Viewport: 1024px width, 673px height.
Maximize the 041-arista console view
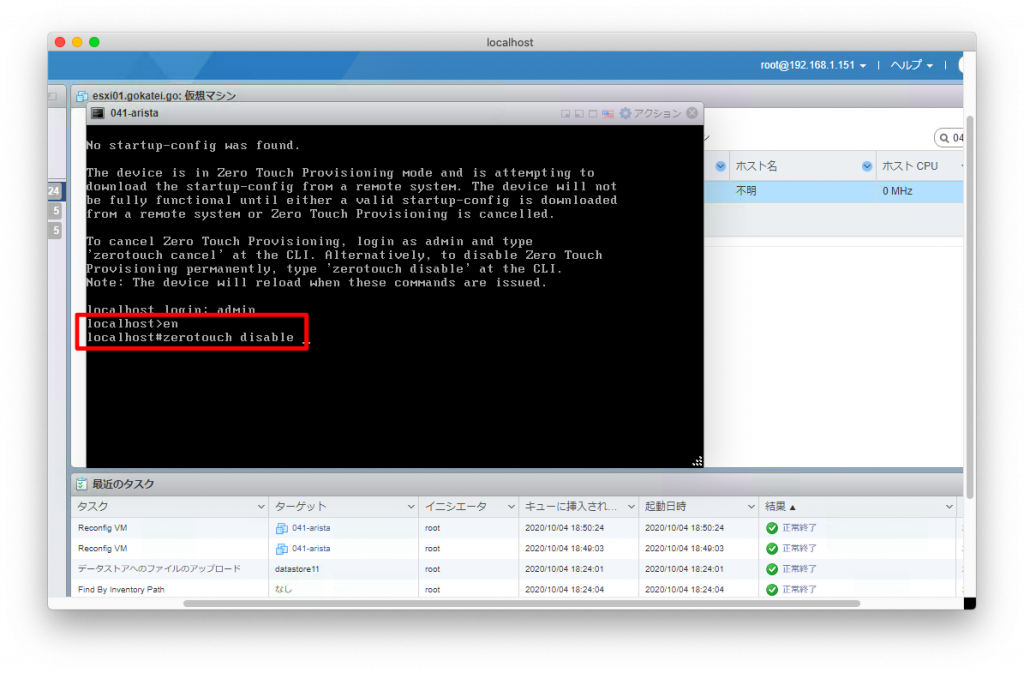point(593,113)
